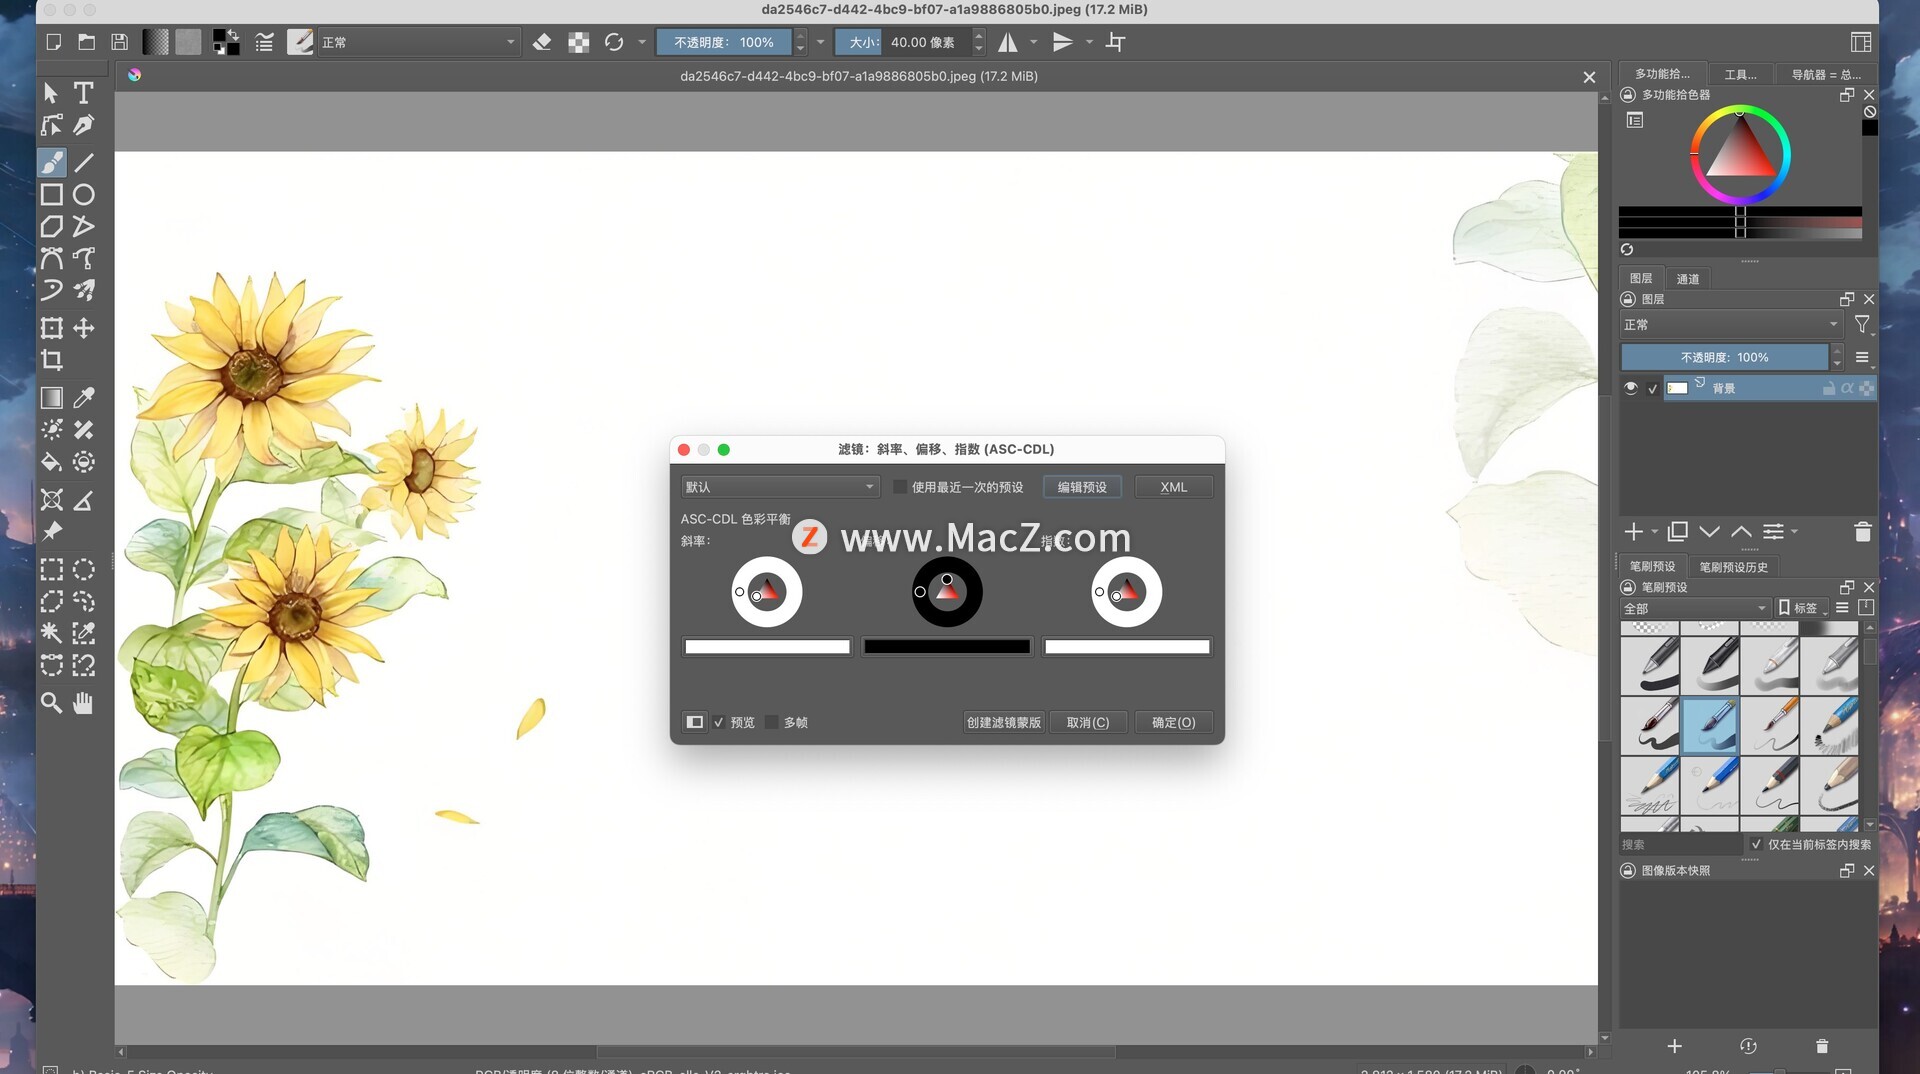Select the Ellipse shape tool
This screenshot has width=1920, height=1074.
click(84, 194)
